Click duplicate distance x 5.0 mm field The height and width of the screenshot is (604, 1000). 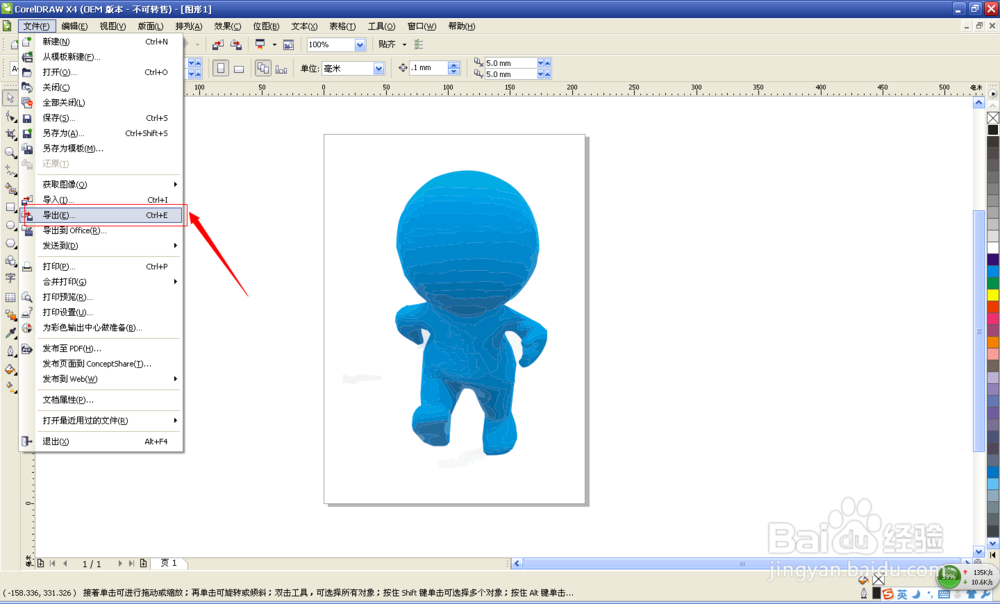coord(510,63)
